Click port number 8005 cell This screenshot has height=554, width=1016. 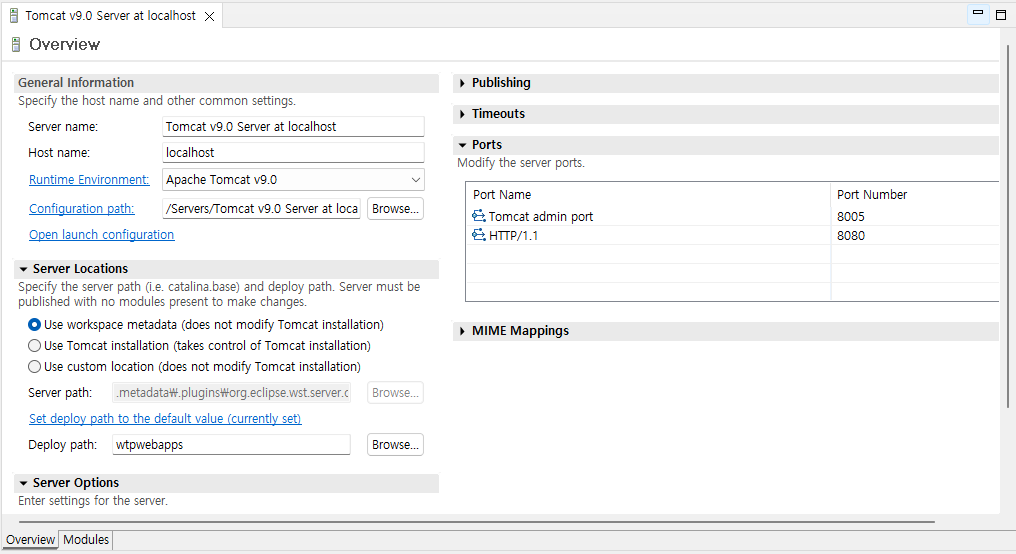(850, 216)
